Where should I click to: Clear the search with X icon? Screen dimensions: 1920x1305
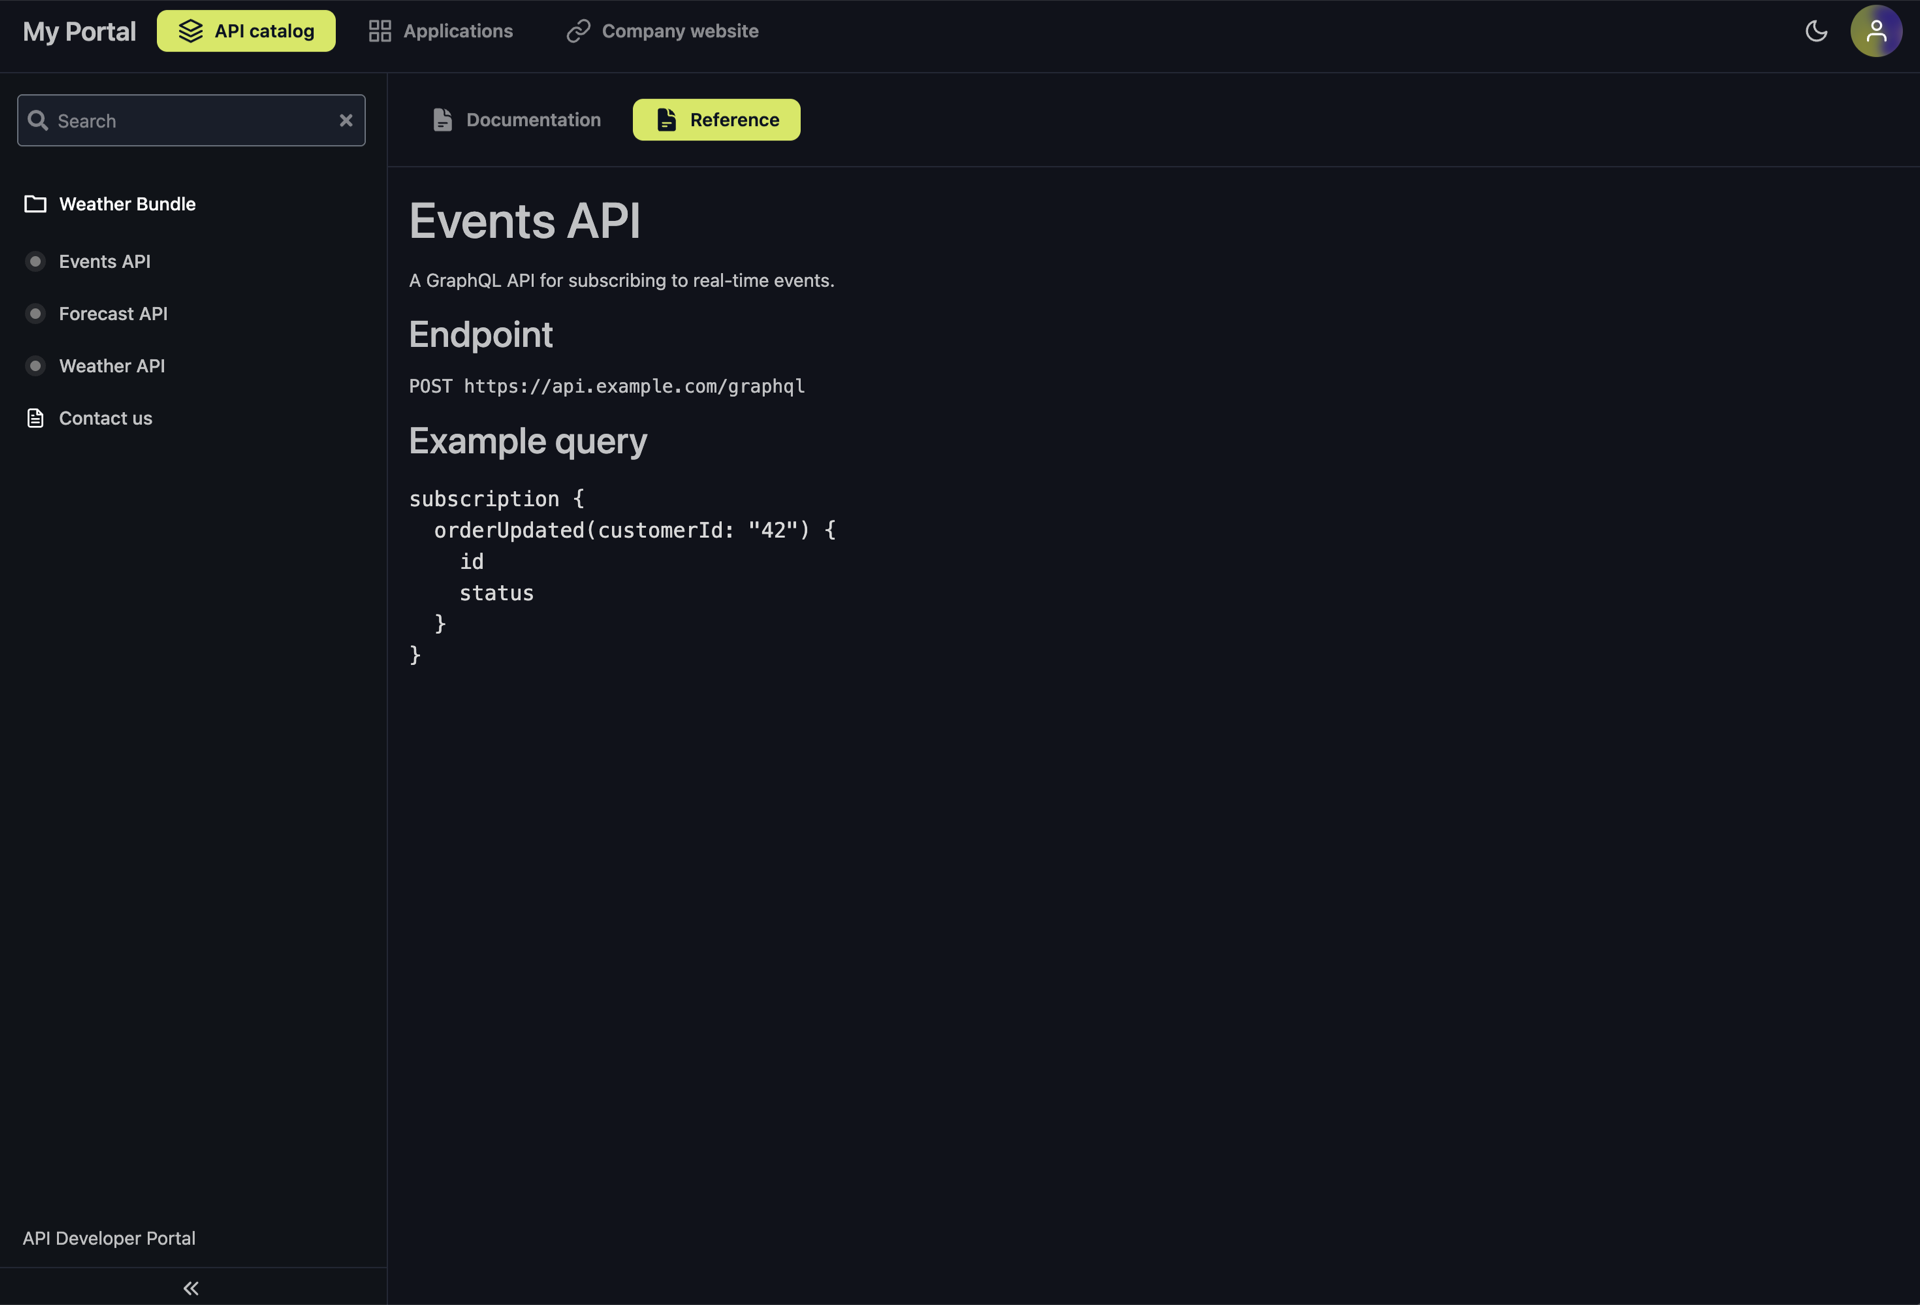click(346, 120)
